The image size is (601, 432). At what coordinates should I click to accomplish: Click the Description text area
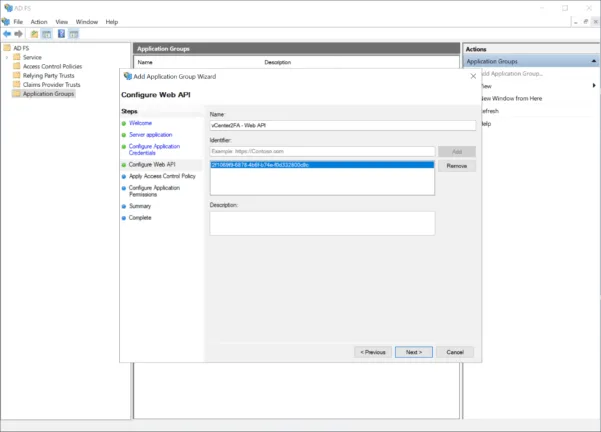322,223
